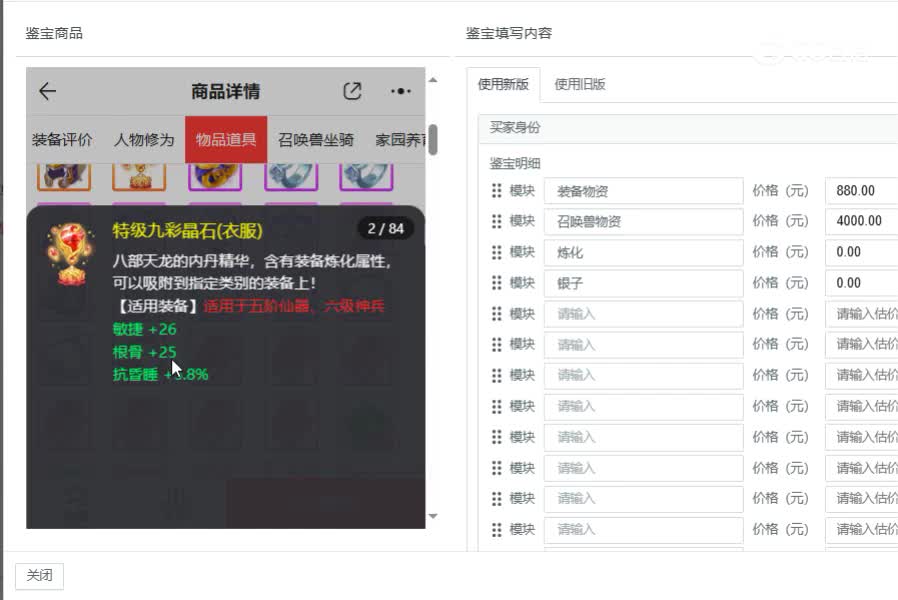The height and width of the screenshot is (600, 898).
Task: Click the 银子 module input
Action: 644,283
